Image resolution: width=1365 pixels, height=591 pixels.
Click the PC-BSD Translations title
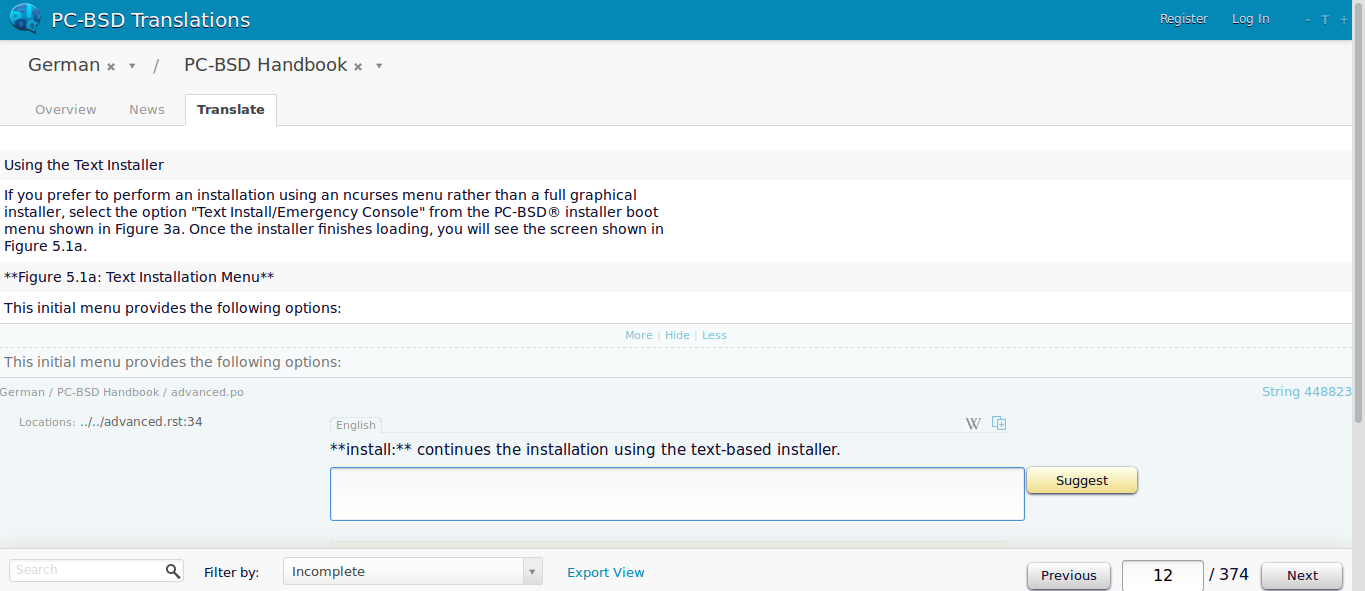click(151, 20)
